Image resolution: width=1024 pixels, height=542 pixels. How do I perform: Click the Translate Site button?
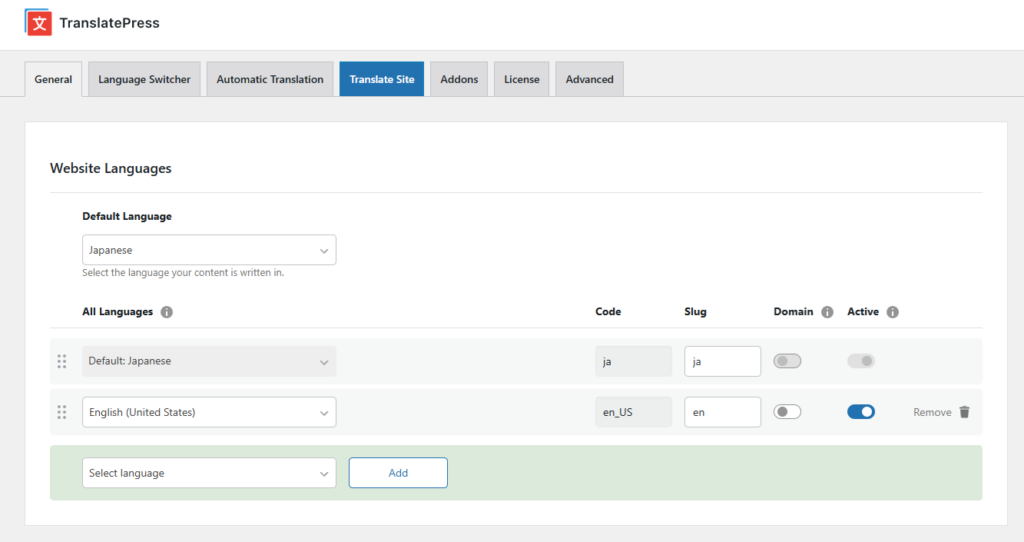382,80
